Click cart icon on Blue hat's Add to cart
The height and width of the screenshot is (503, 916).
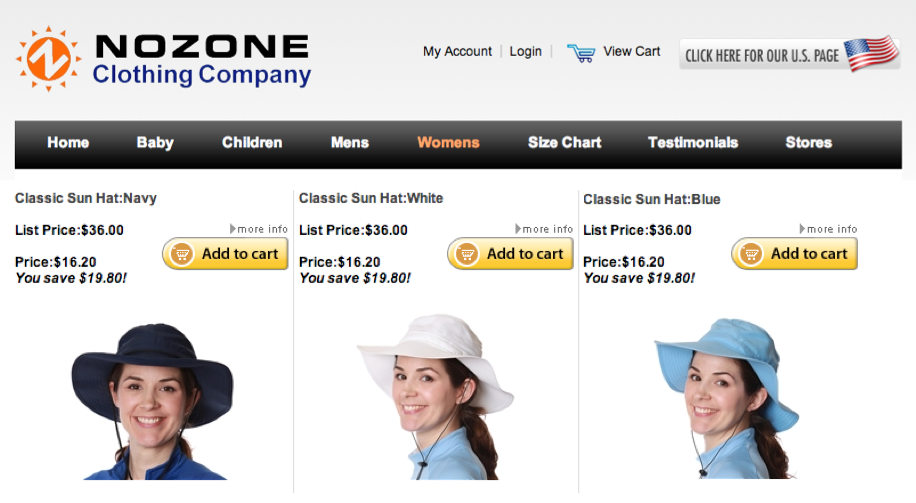[x=751, y=254]
